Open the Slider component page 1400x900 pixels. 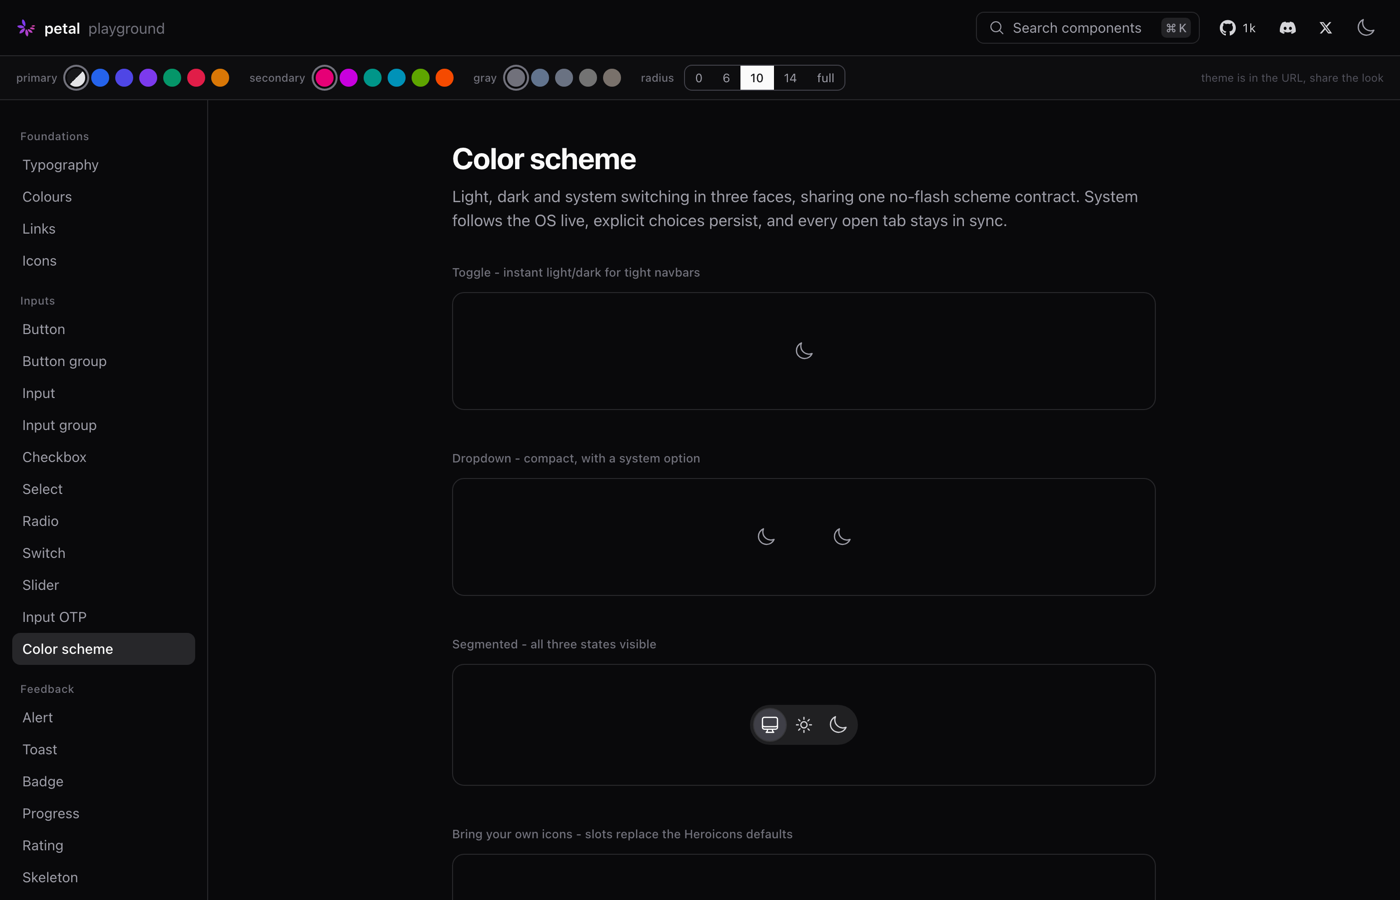104,585
